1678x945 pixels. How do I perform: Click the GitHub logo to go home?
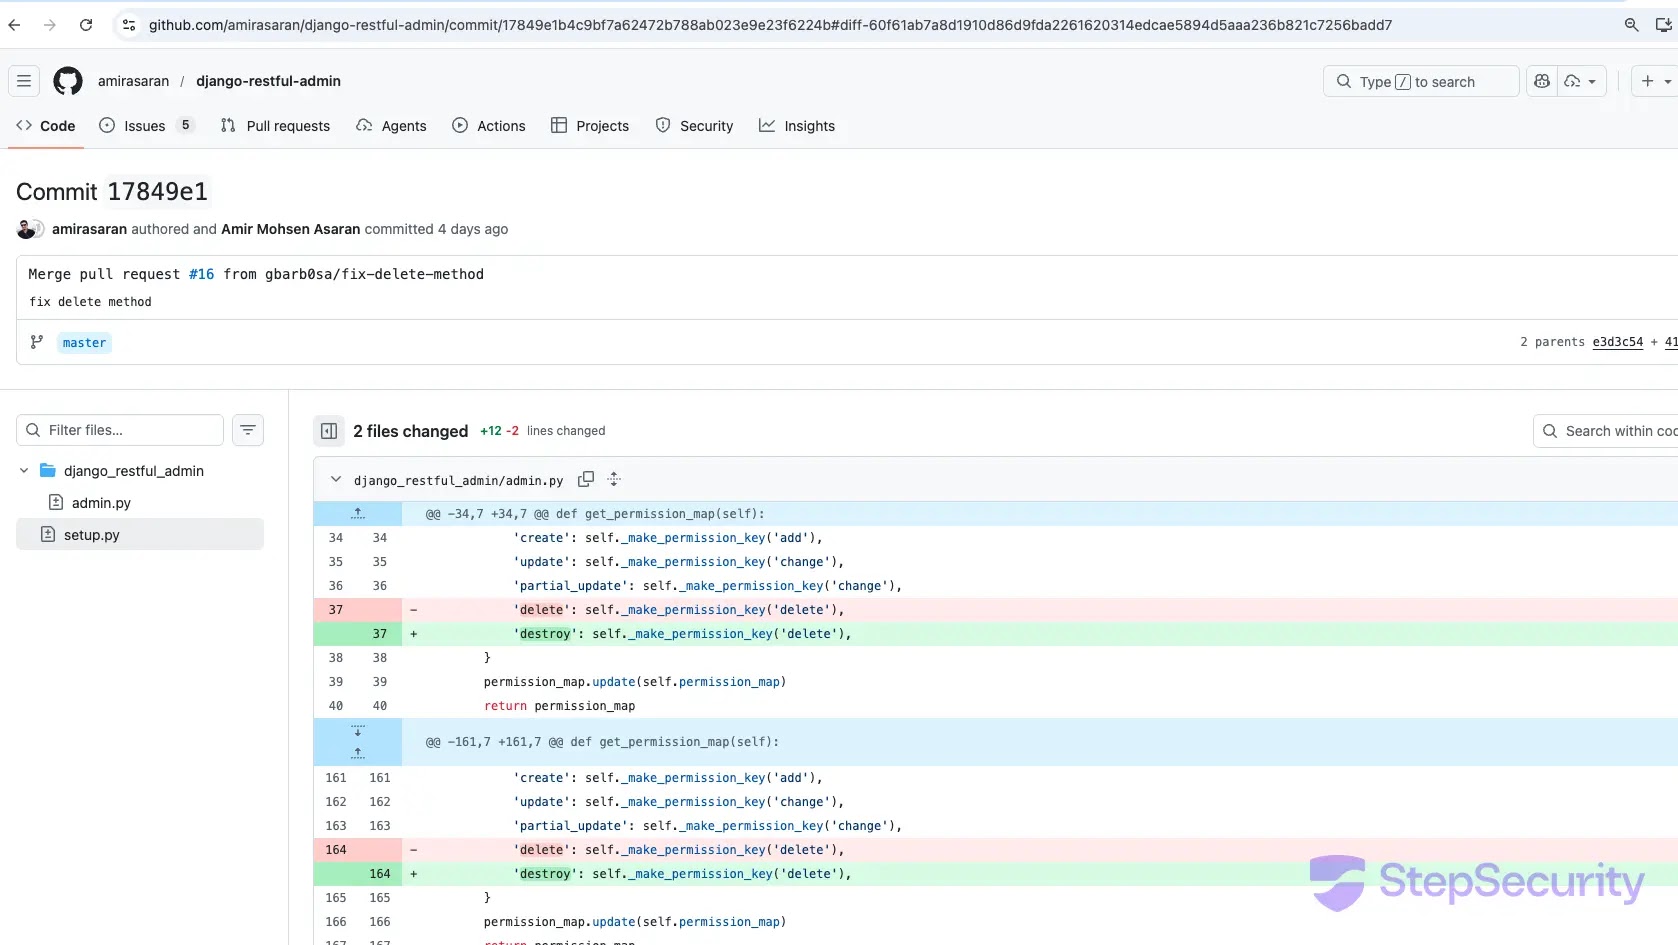[x=67, y=81]
